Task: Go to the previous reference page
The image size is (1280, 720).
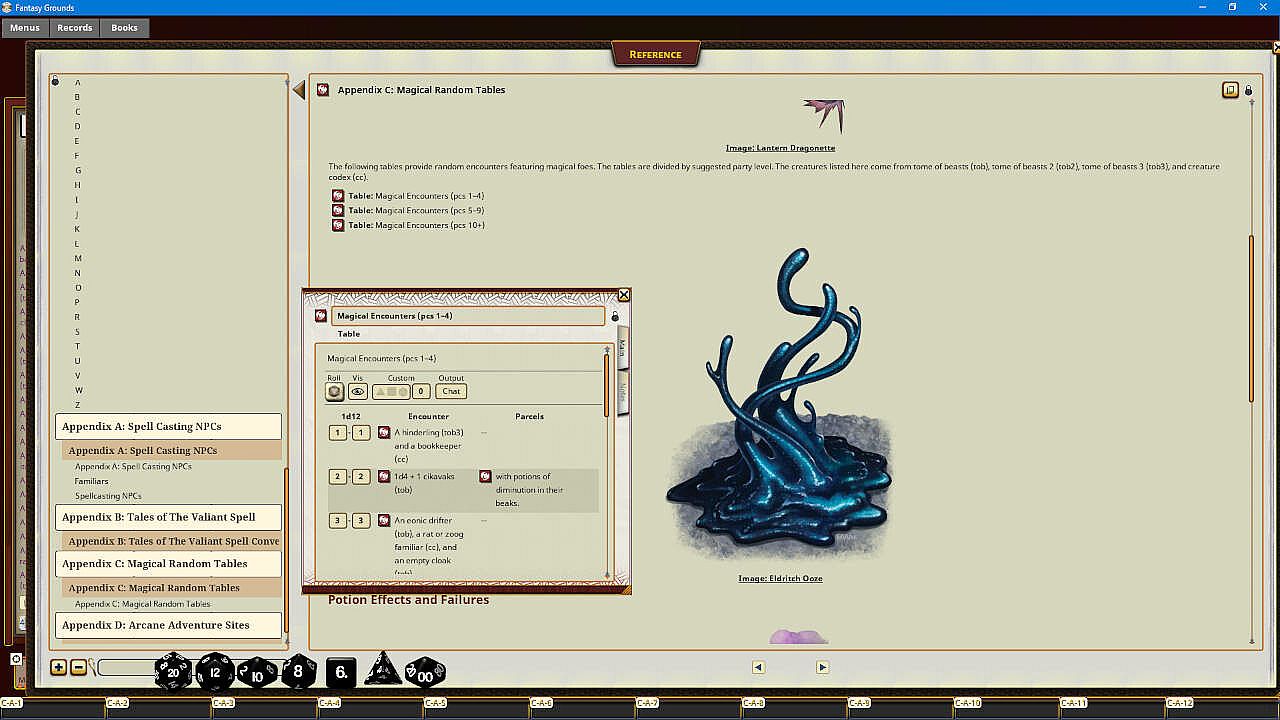Action: point(758,667)
